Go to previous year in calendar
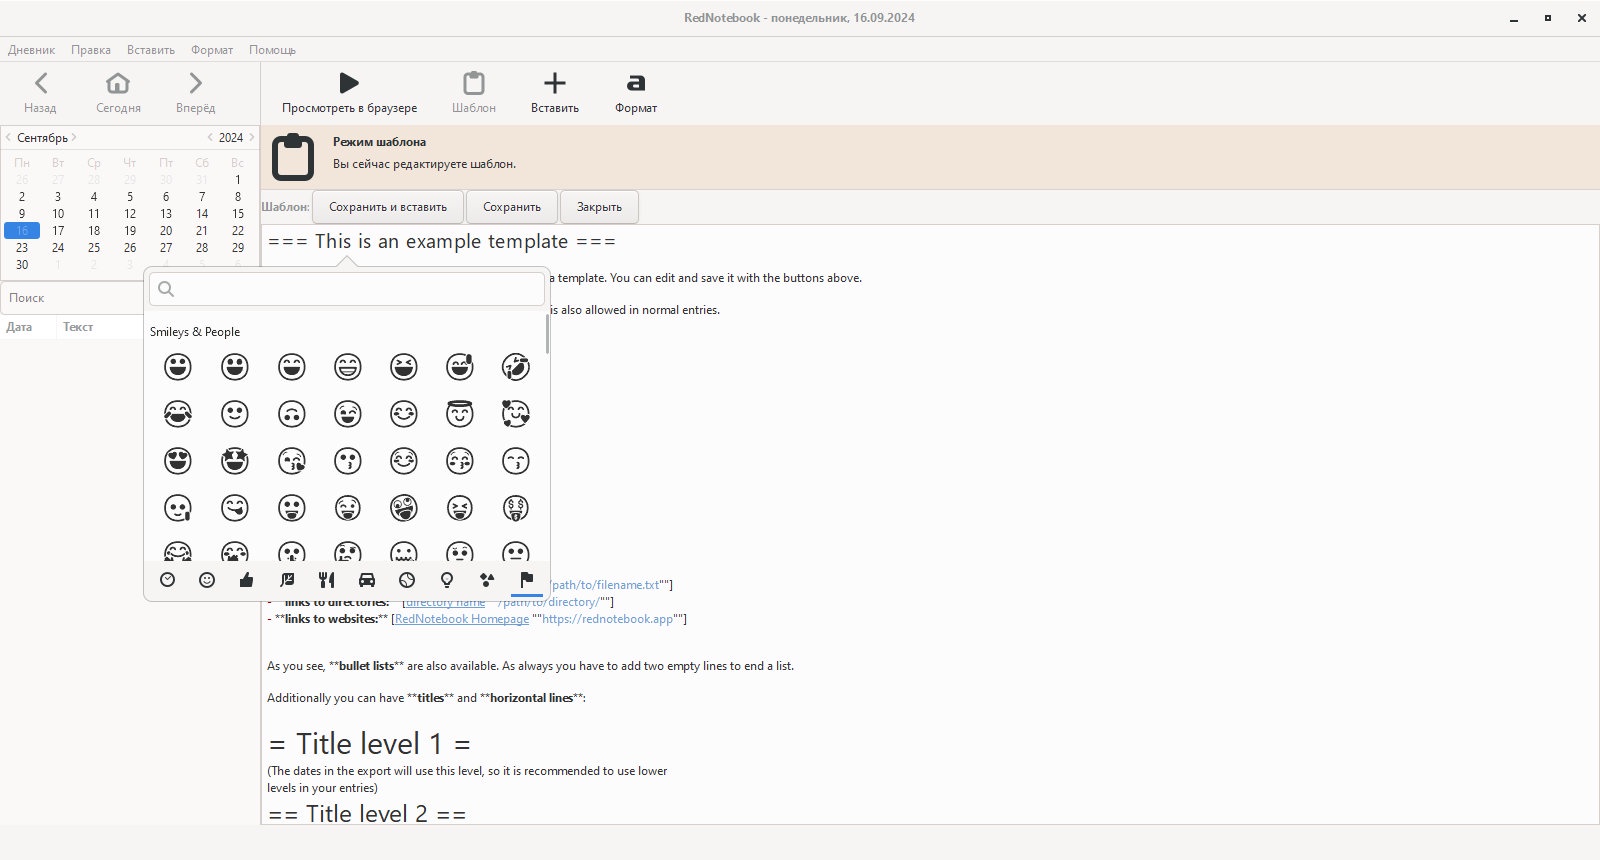Image resolution: width=1600 pixels, height=860 pixels. pos(210,138)
